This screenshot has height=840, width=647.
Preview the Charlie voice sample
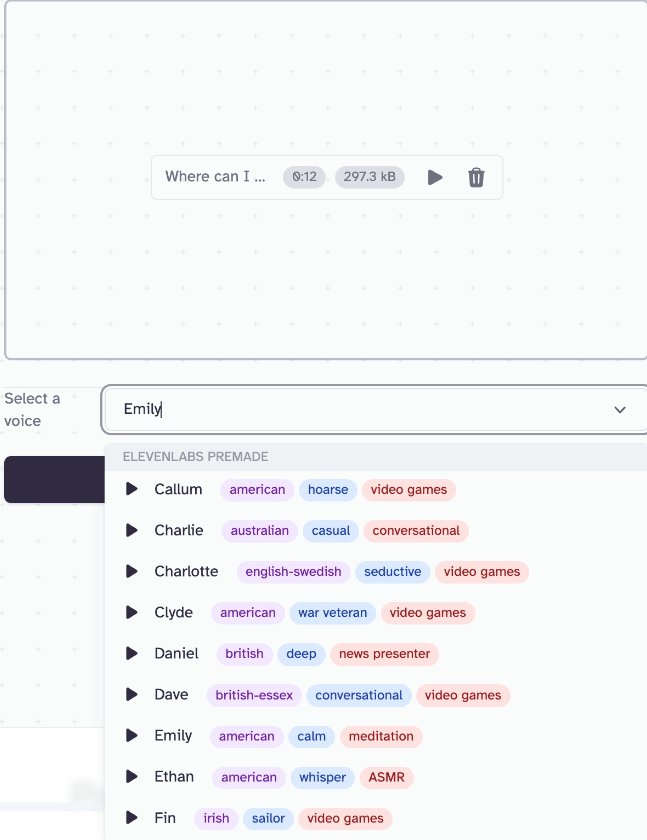[x=131, y=530]
